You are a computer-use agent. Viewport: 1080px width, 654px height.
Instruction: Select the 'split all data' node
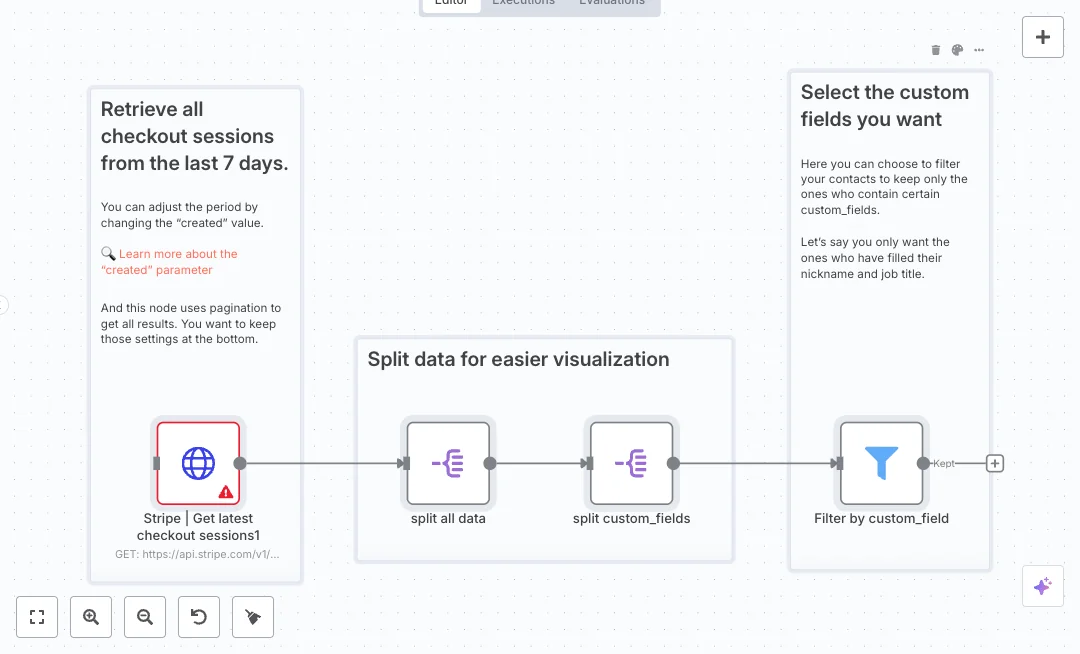448,463
